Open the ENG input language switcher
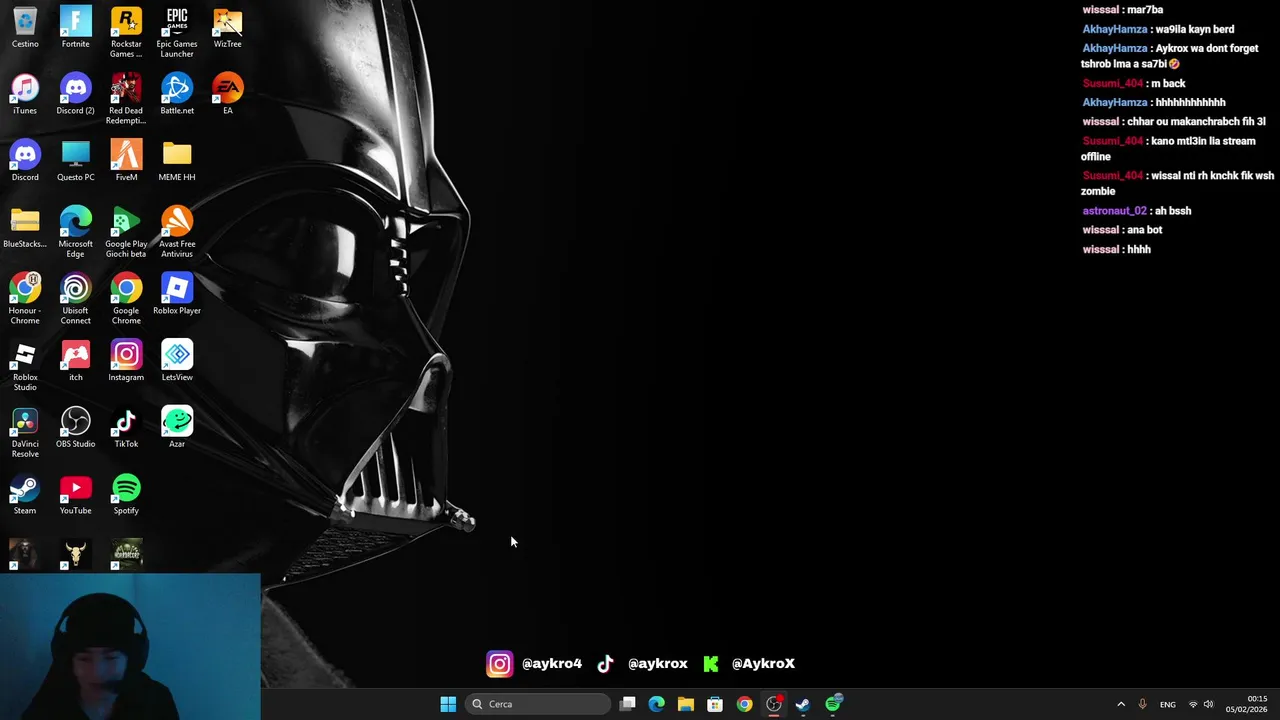The width and height of the screenshot is (1280, 720). coord(1168,704)
